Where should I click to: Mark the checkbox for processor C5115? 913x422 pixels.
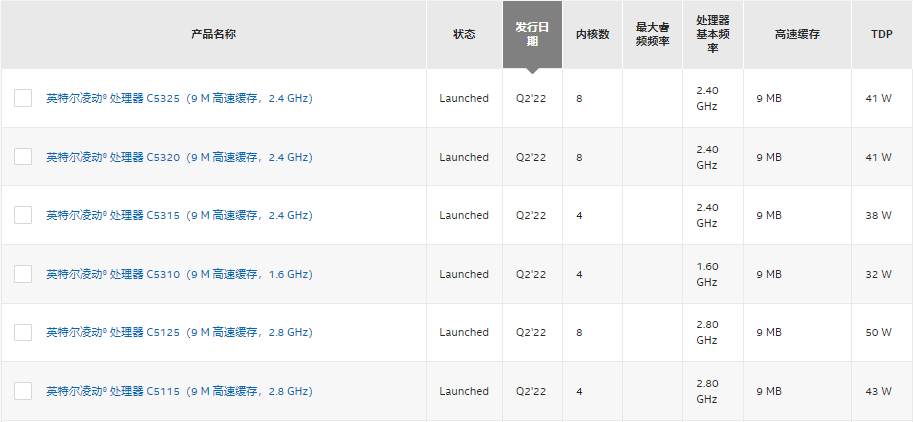(23, 391)
